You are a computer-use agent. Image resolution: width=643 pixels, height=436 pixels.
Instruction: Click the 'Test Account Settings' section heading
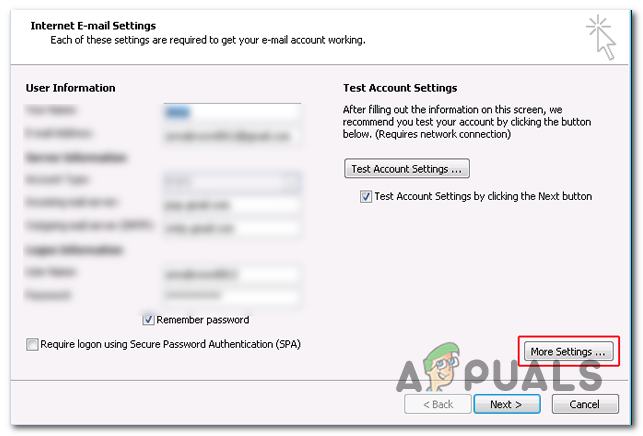coord(400,88)
